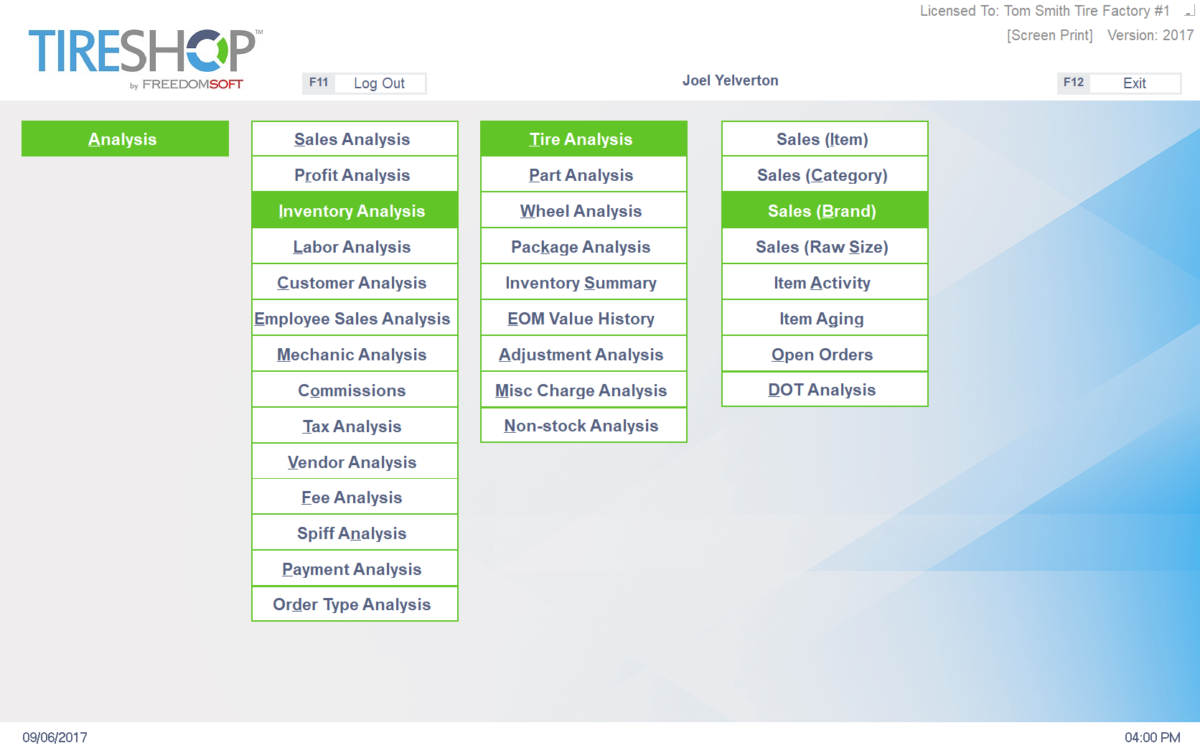Click the small corner icon beside license text
Viewport: 1200px width, 748px height.
pyautogui.click(x=1188, y=12)
